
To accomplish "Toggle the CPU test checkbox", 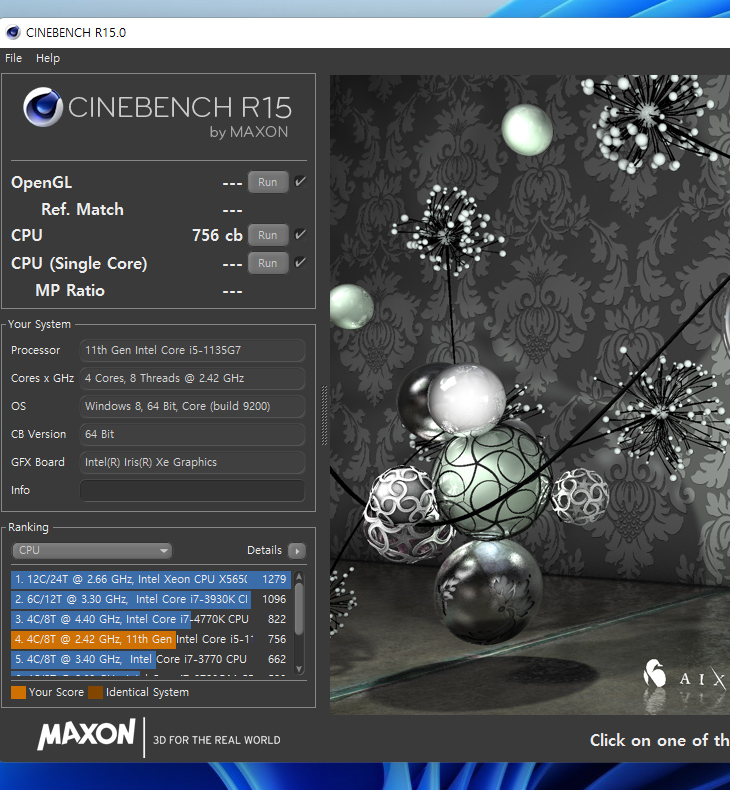I will click(300, 235).
